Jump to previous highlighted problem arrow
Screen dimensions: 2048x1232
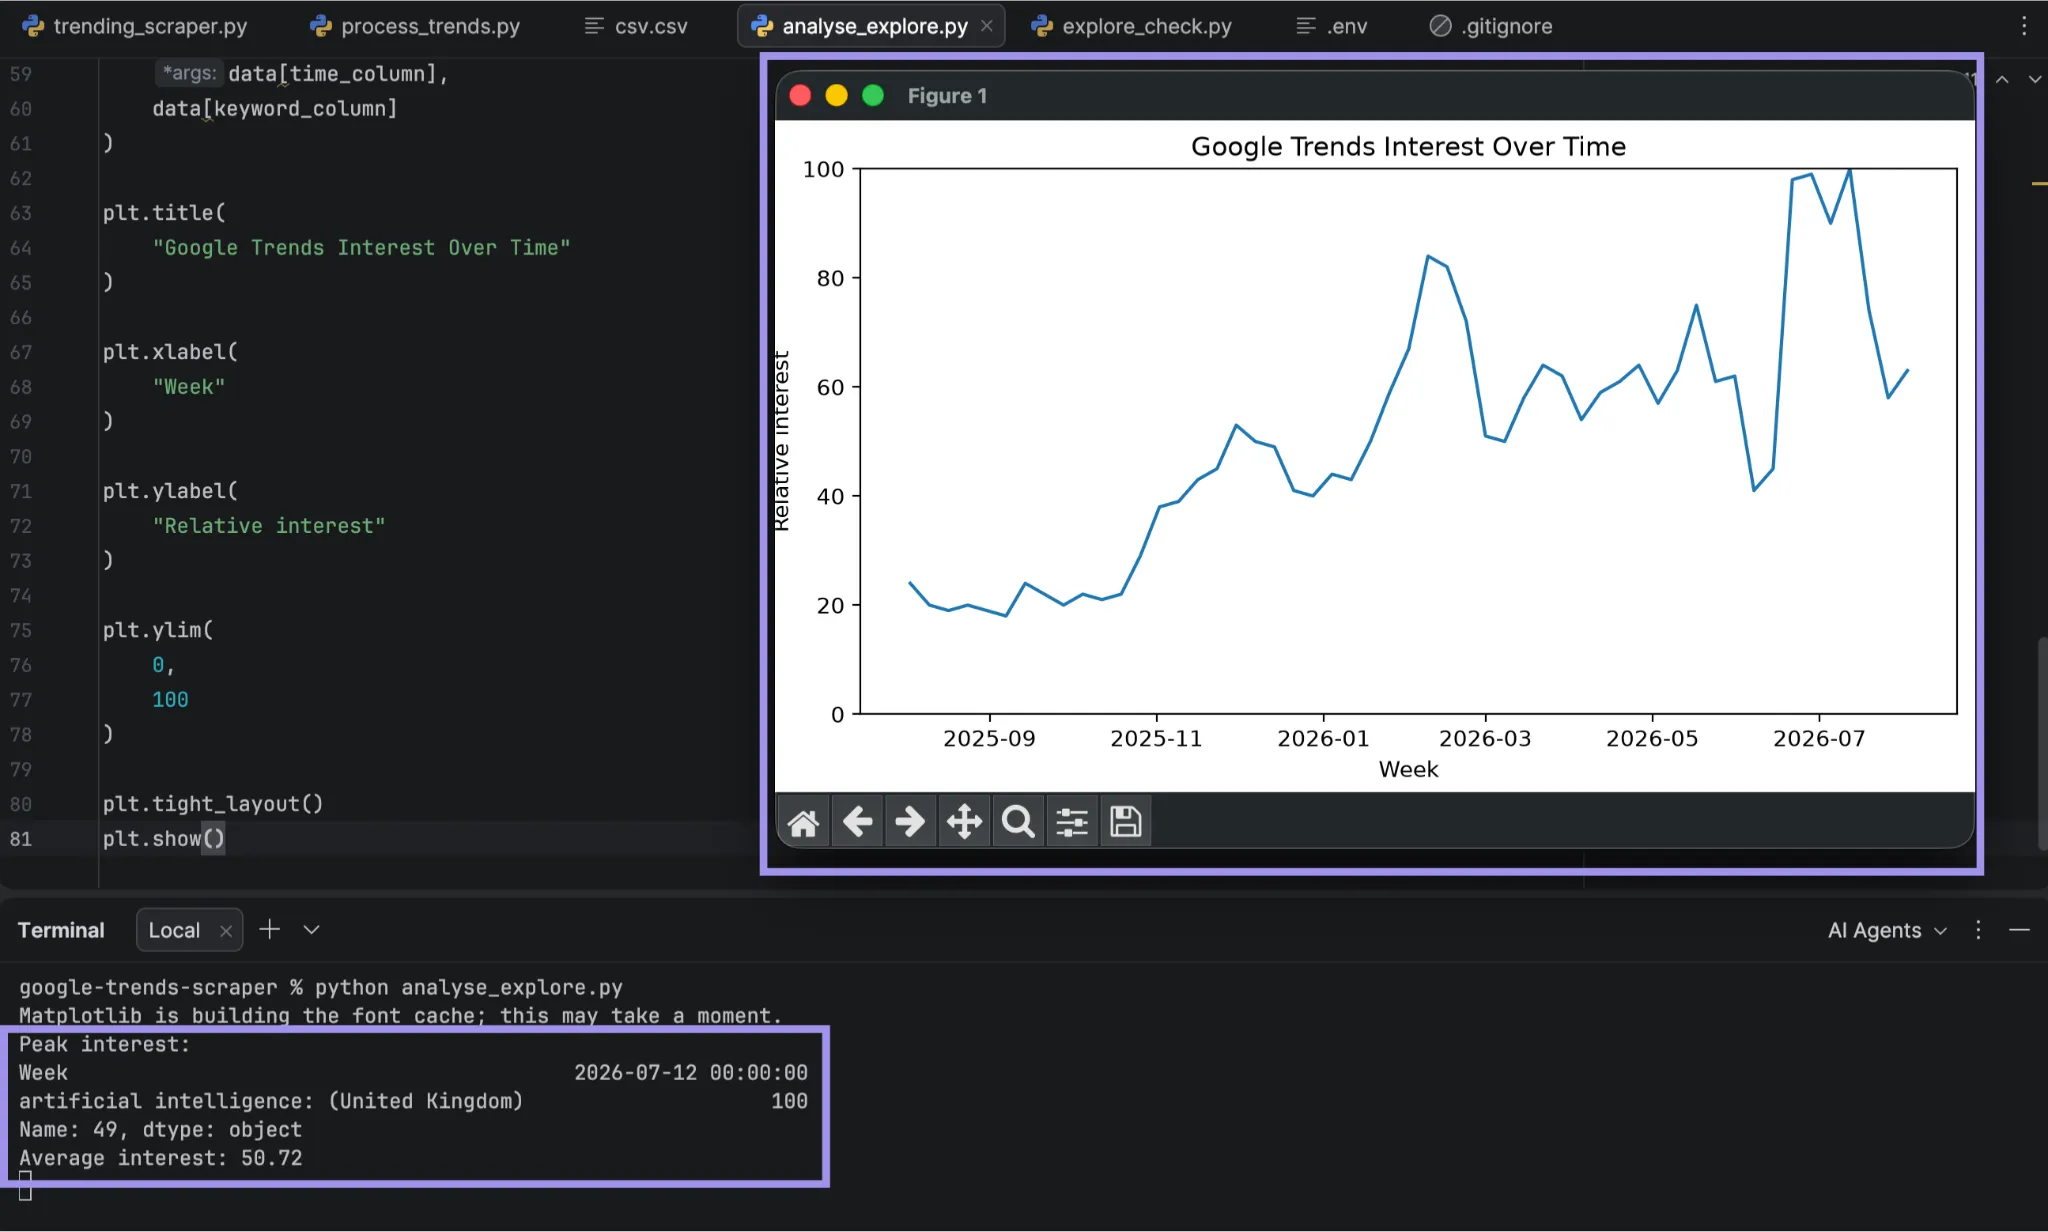click(x=2002, y=79)
